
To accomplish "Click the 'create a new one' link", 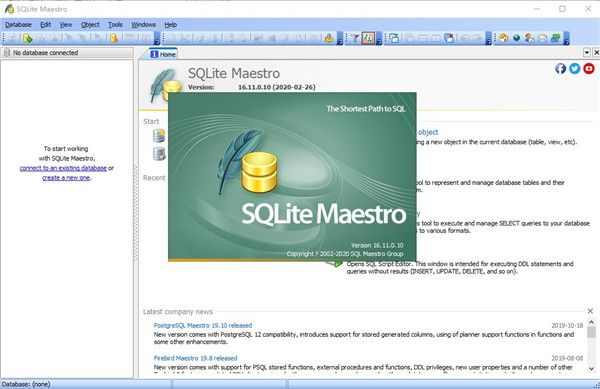I will pyautogui.click(x=66, y=177).
